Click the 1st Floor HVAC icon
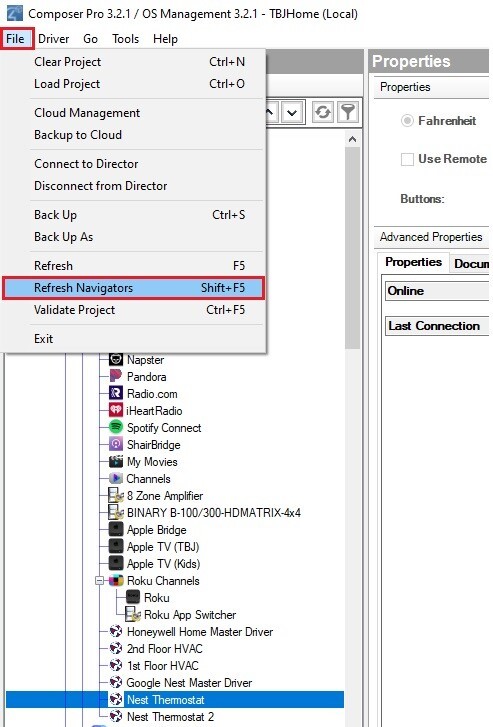 coord(115,665)
